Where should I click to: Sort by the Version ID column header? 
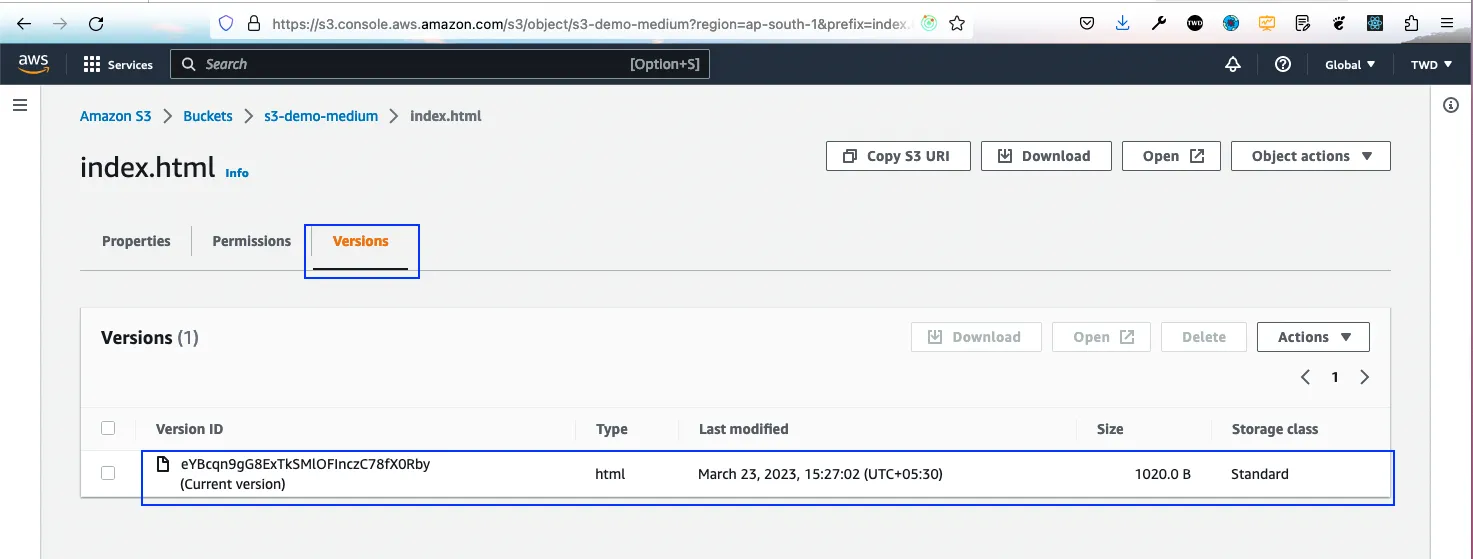coord(189,429)
